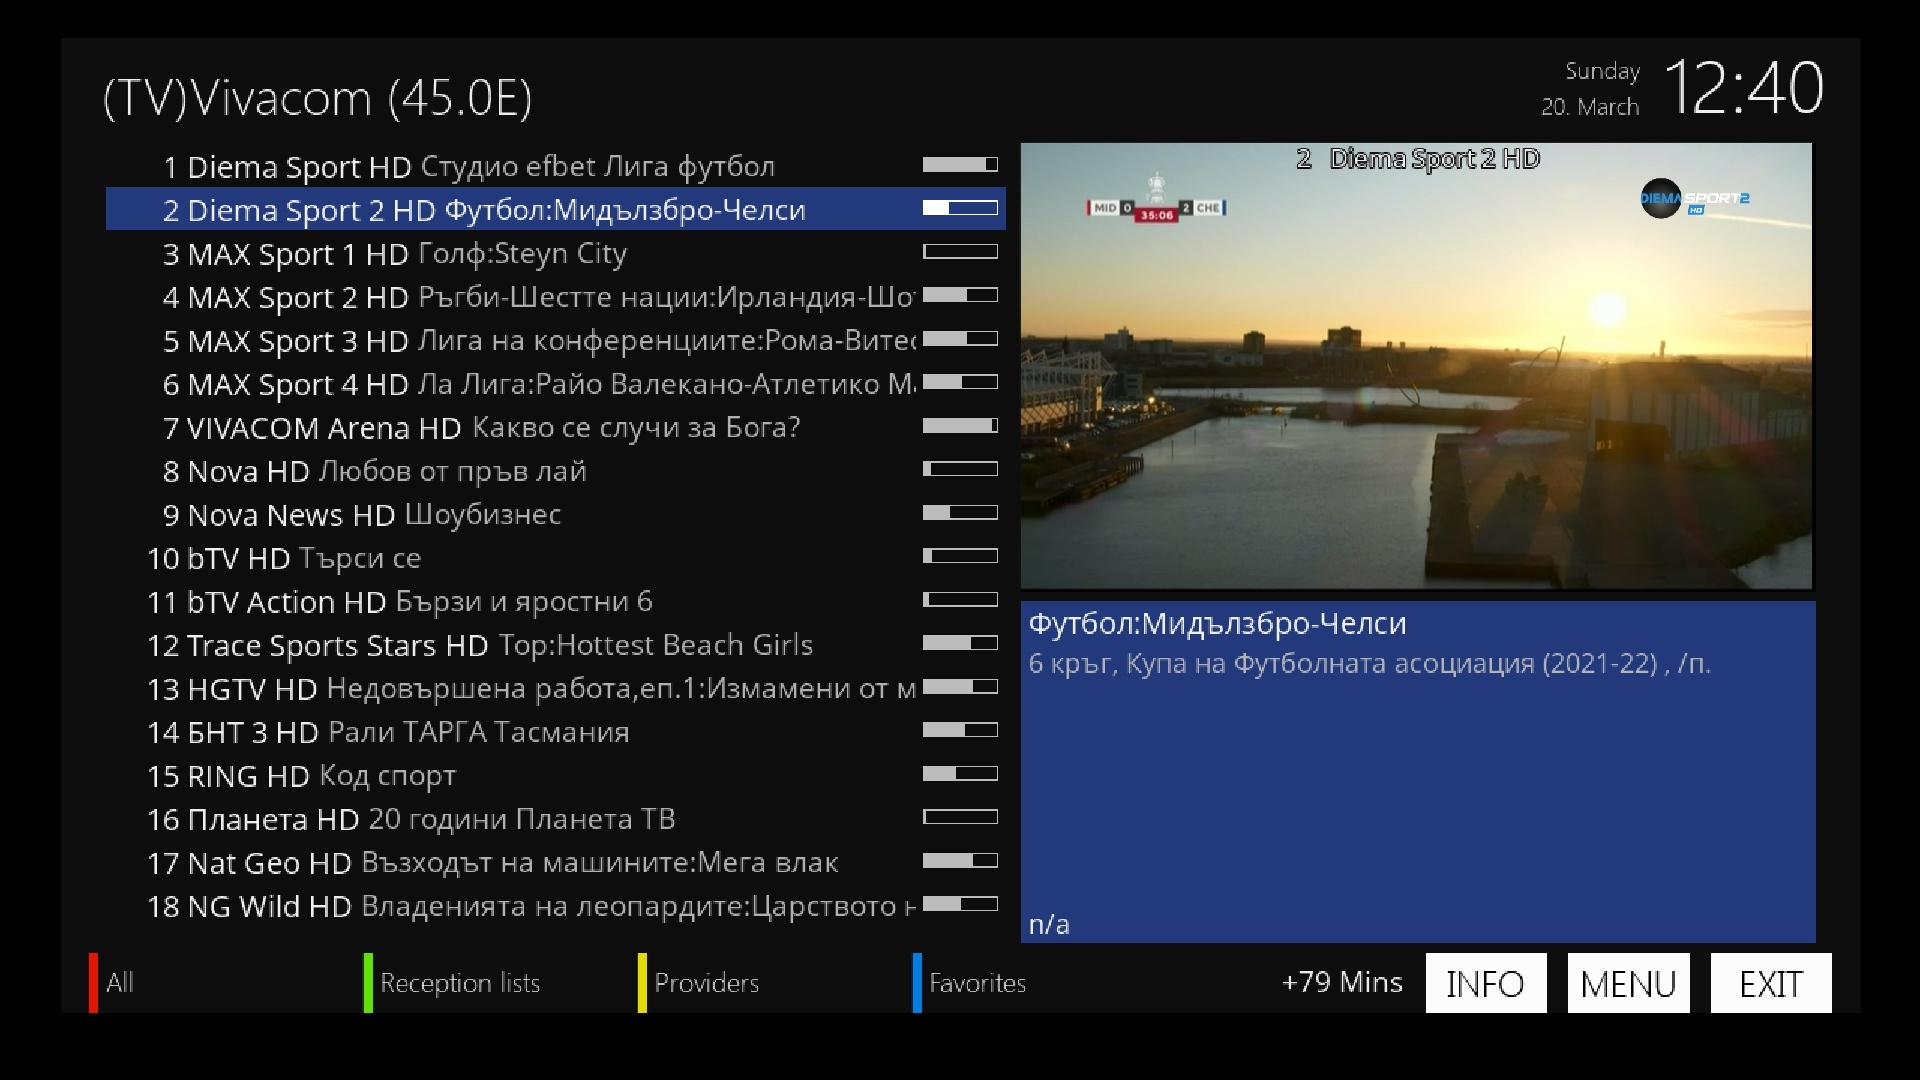Image resolution: width=1920 pixels, height=1080 pixels.
Task: Click the yellow color key marker beside Providers
Action: (x=642, y=983)
